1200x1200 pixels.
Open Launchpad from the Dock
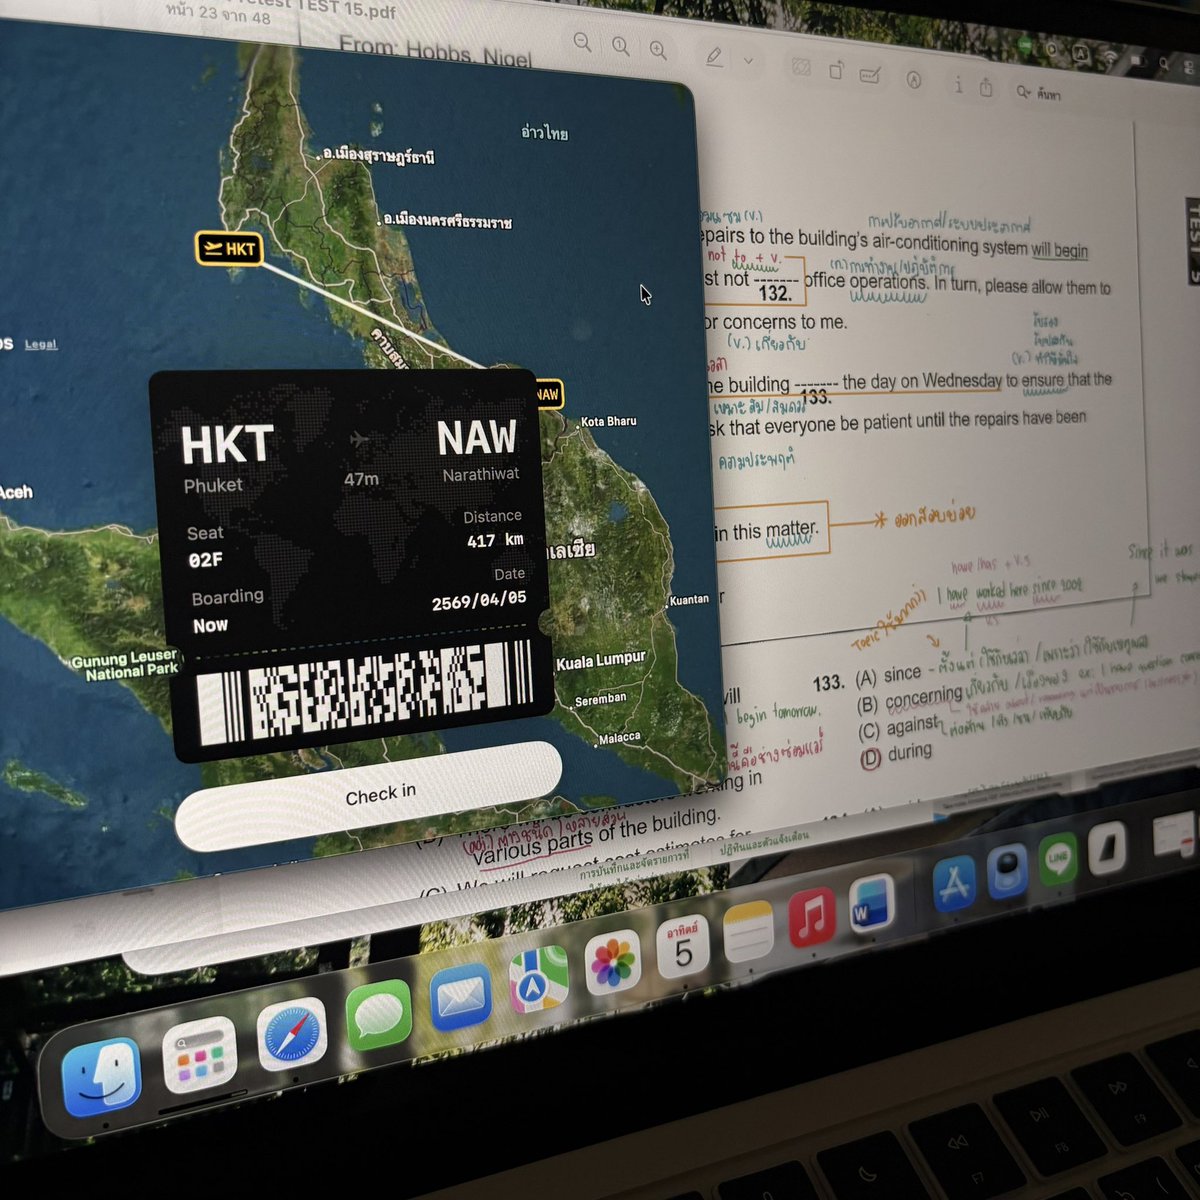[x=198, y=1057]
